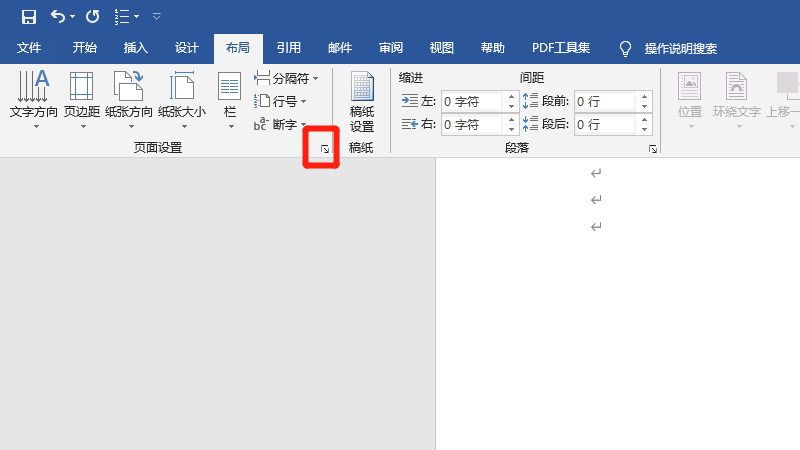Switch to the 插入 tab

click(x=135, y=48)
